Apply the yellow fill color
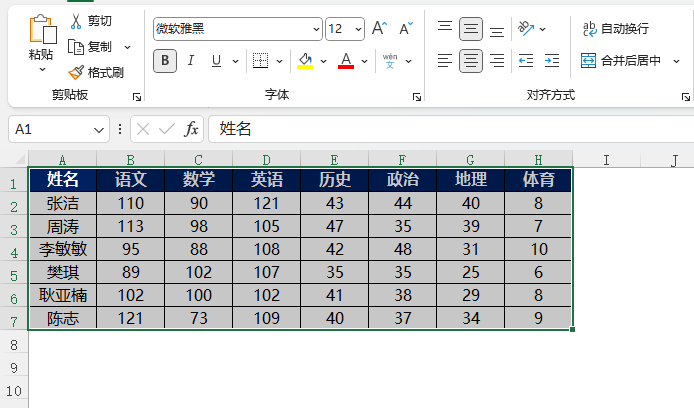This screenshot has width=694, height=408. coord(305,61)
